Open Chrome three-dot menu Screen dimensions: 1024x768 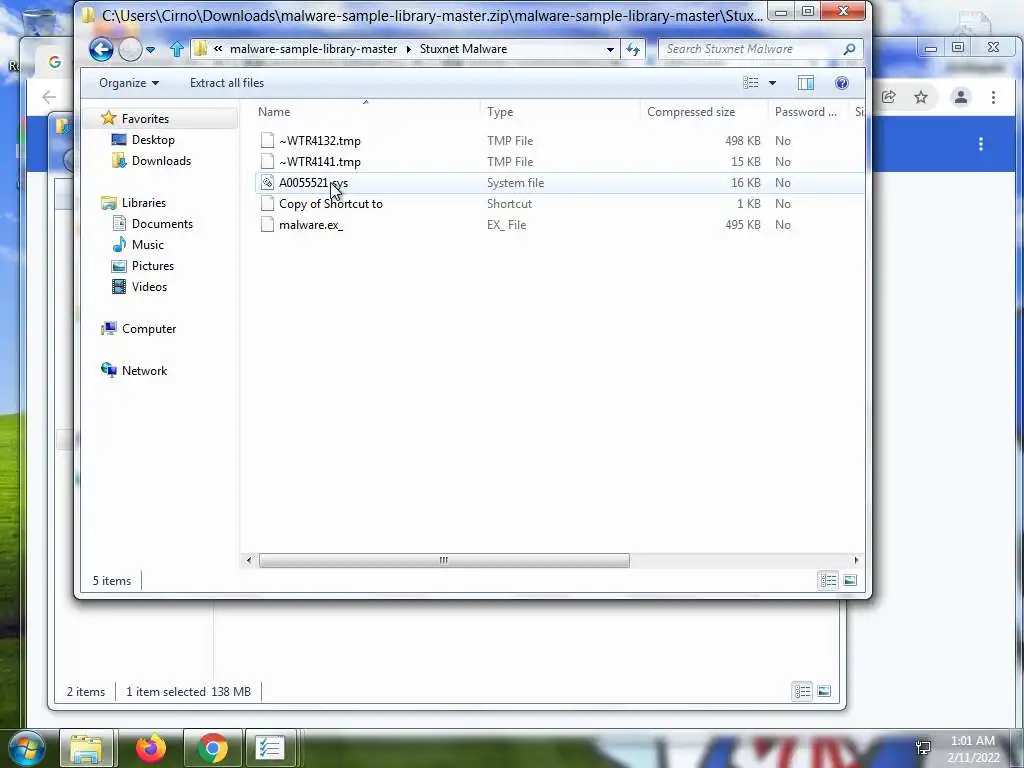click(x=993, y=98)
